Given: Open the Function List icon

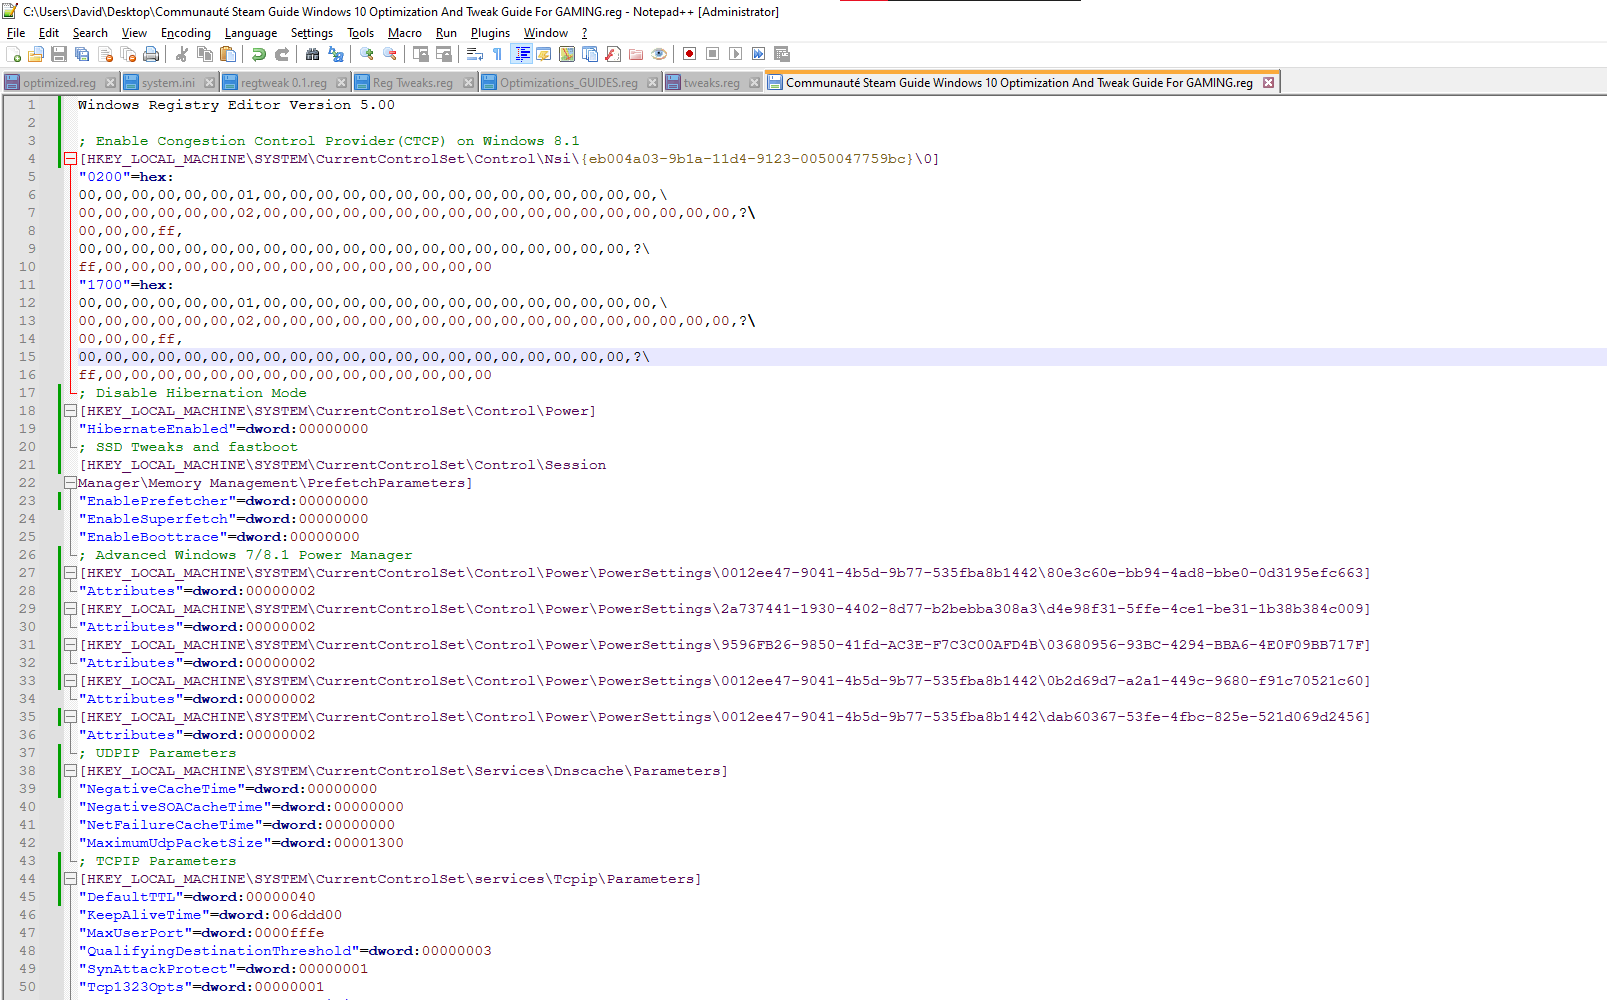Looking at the screenshot, I should point(613,54).
